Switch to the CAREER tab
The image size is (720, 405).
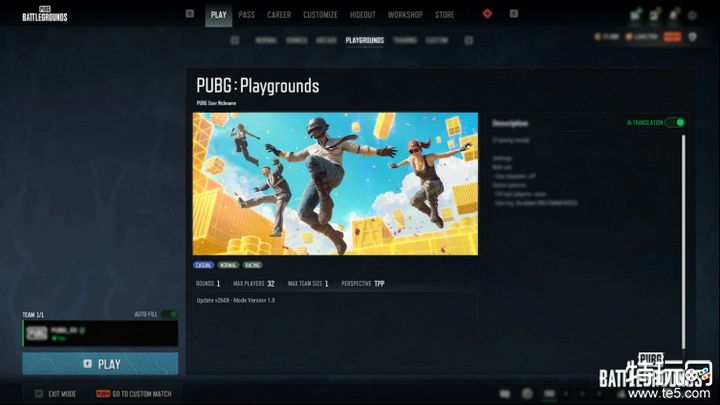point(279,15)
